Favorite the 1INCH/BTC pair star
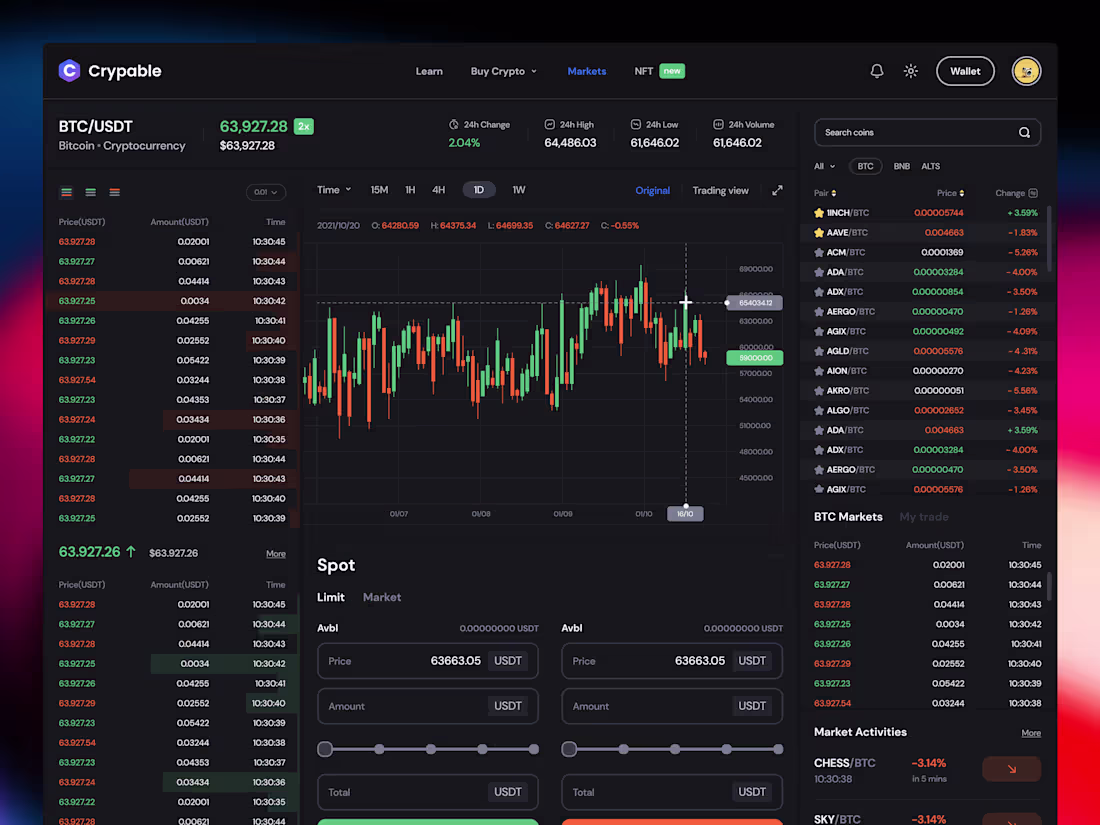This screenshot has height=825, width=1100. tap(819, 212)
